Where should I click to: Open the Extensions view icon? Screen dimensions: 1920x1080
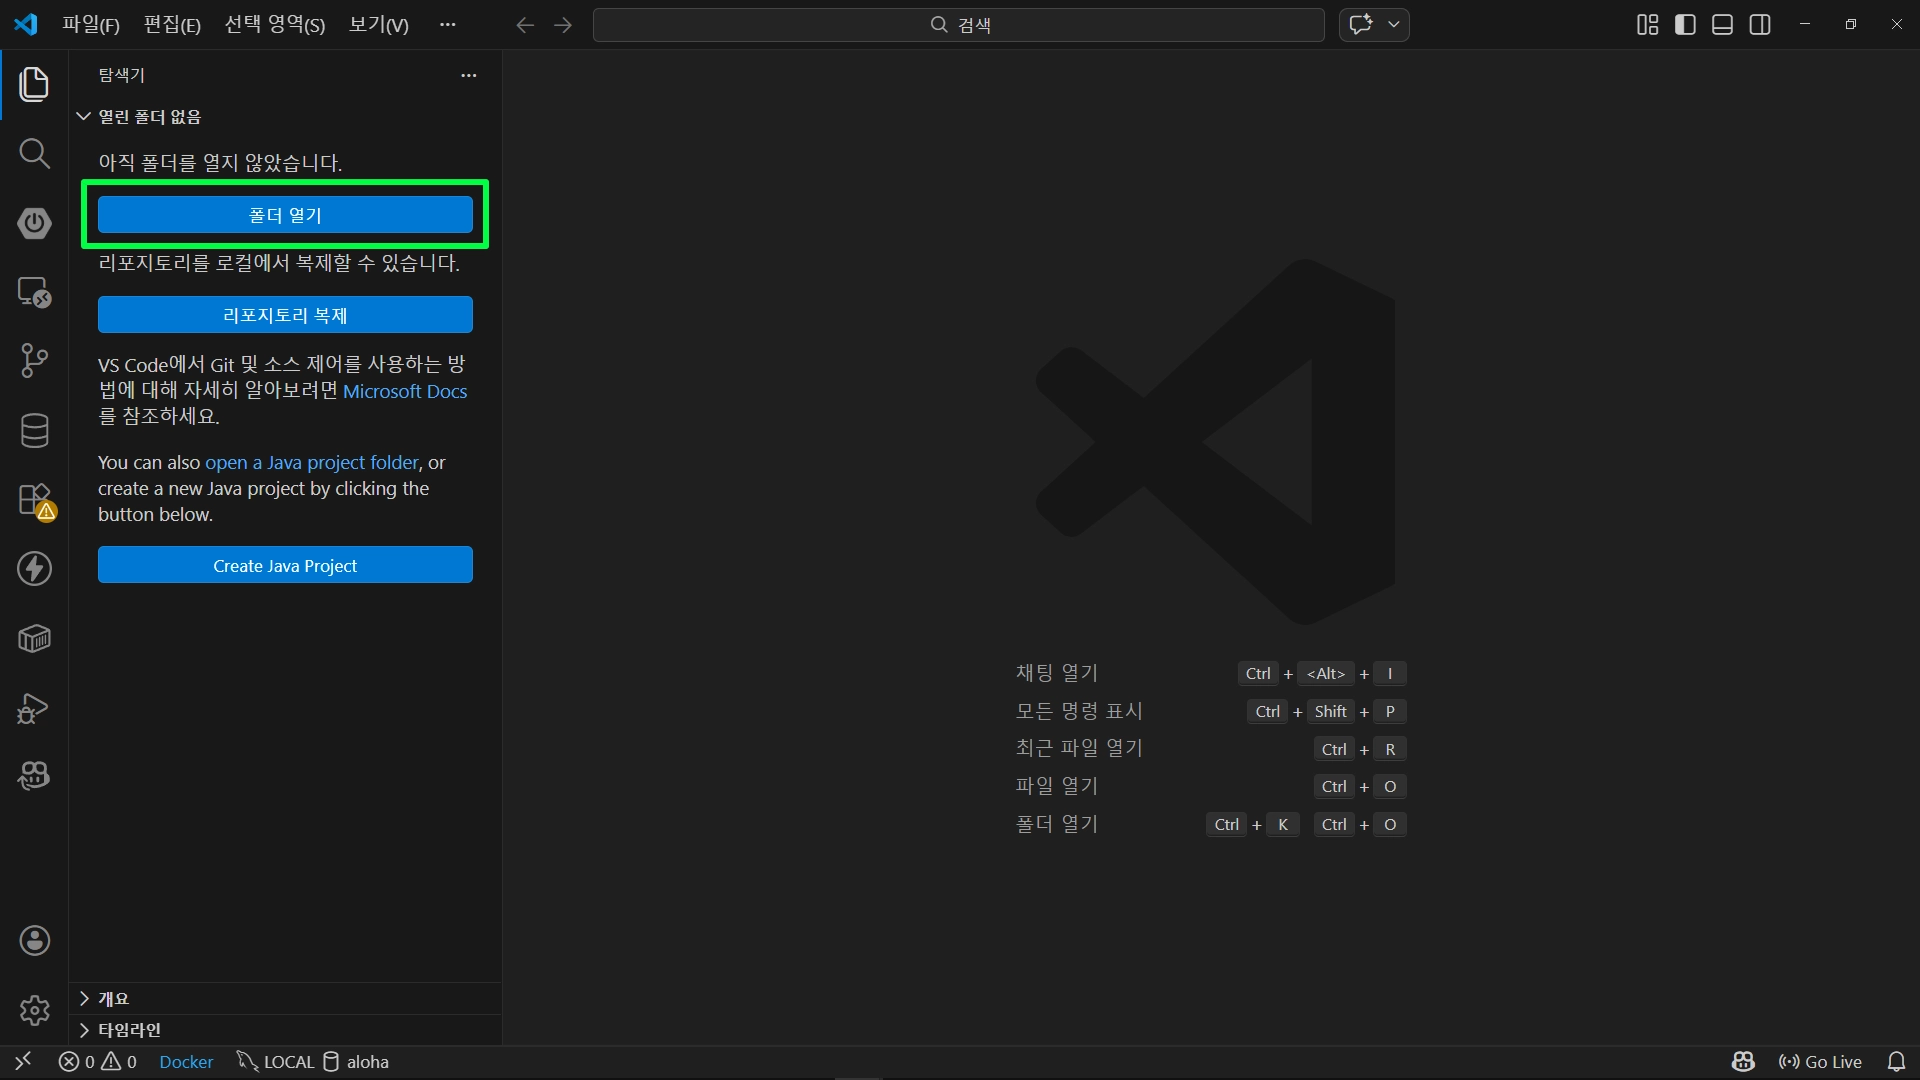(x=34, y=500)
